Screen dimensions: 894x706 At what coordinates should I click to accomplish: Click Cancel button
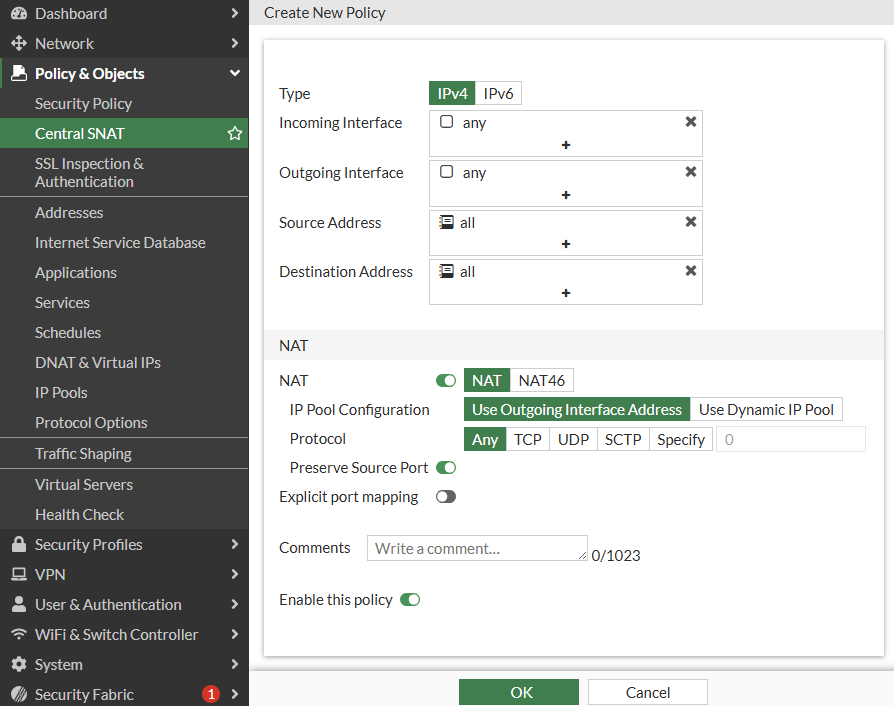coord(648,692)
